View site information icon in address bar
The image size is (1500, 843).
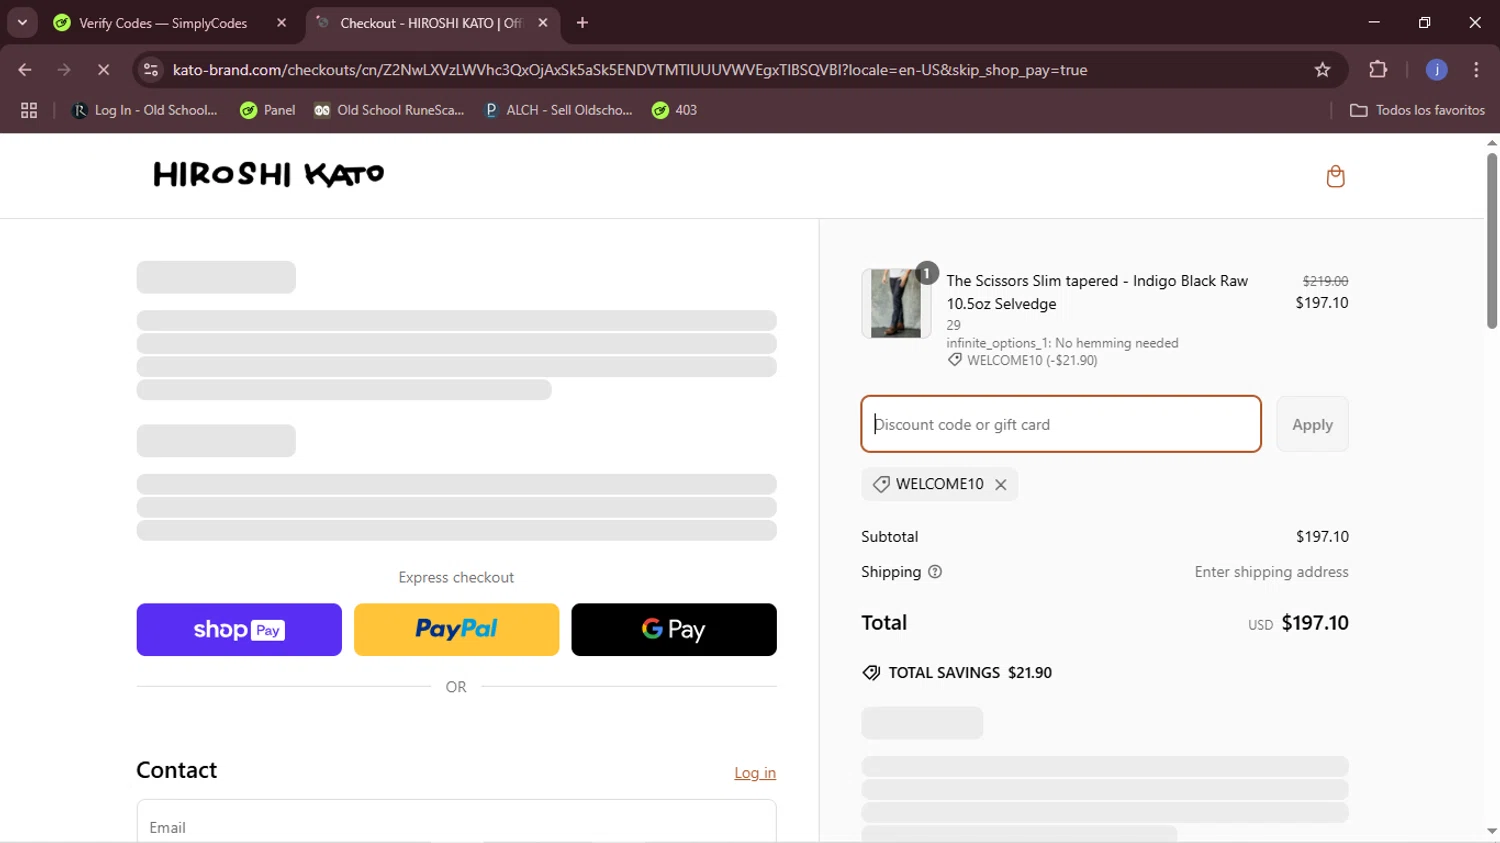(x=151, y=70)
